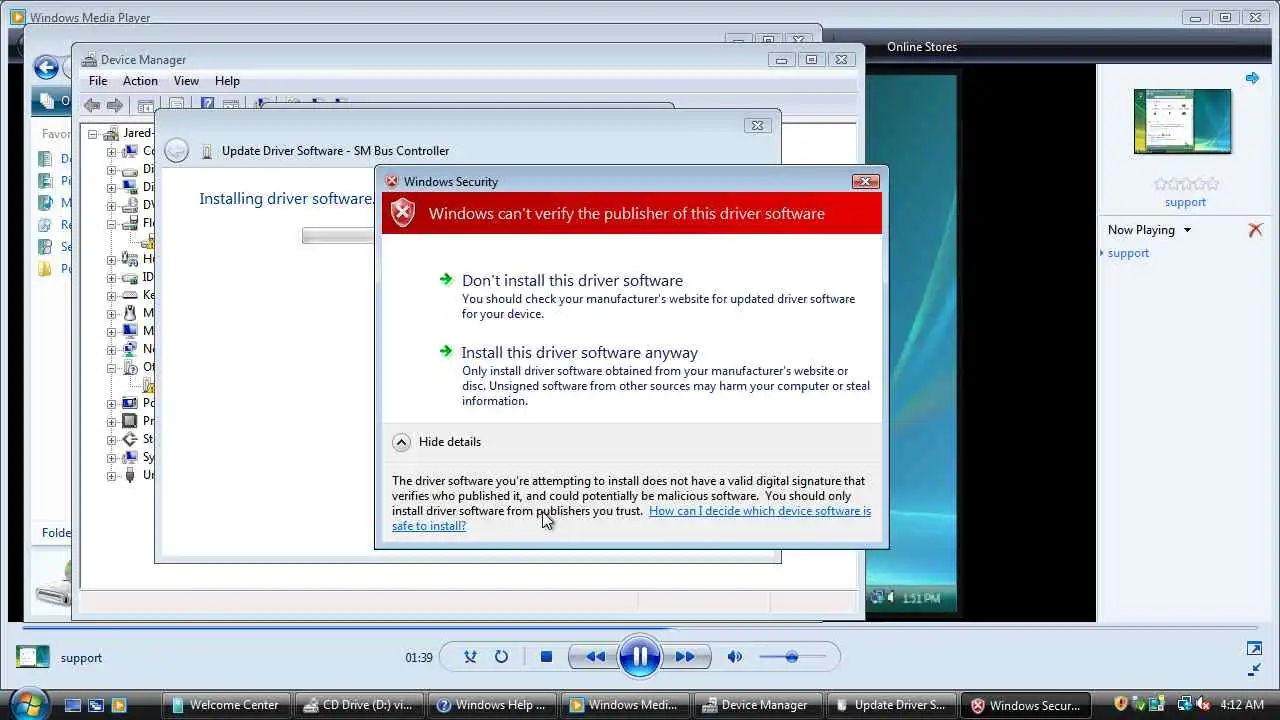The height and width of the screenshot is (720, 1280).
Task: Expand the keyboard category in Device Manager
Action: pyautogui.click(x=112, y=296)
